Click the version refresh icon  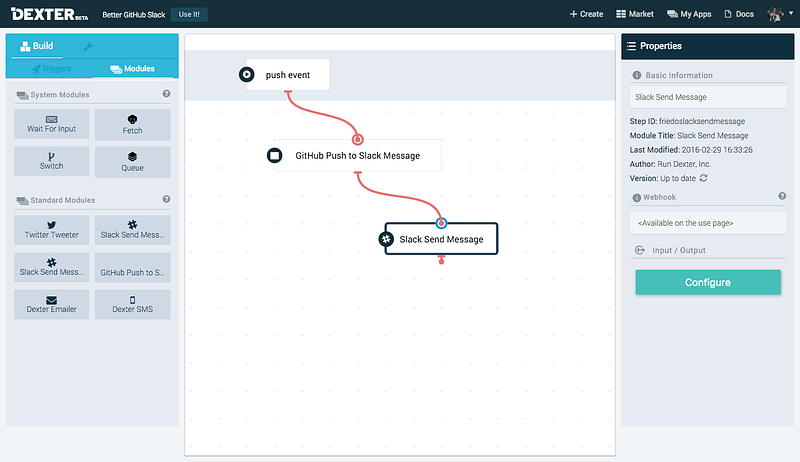click(x=704, y=178)
